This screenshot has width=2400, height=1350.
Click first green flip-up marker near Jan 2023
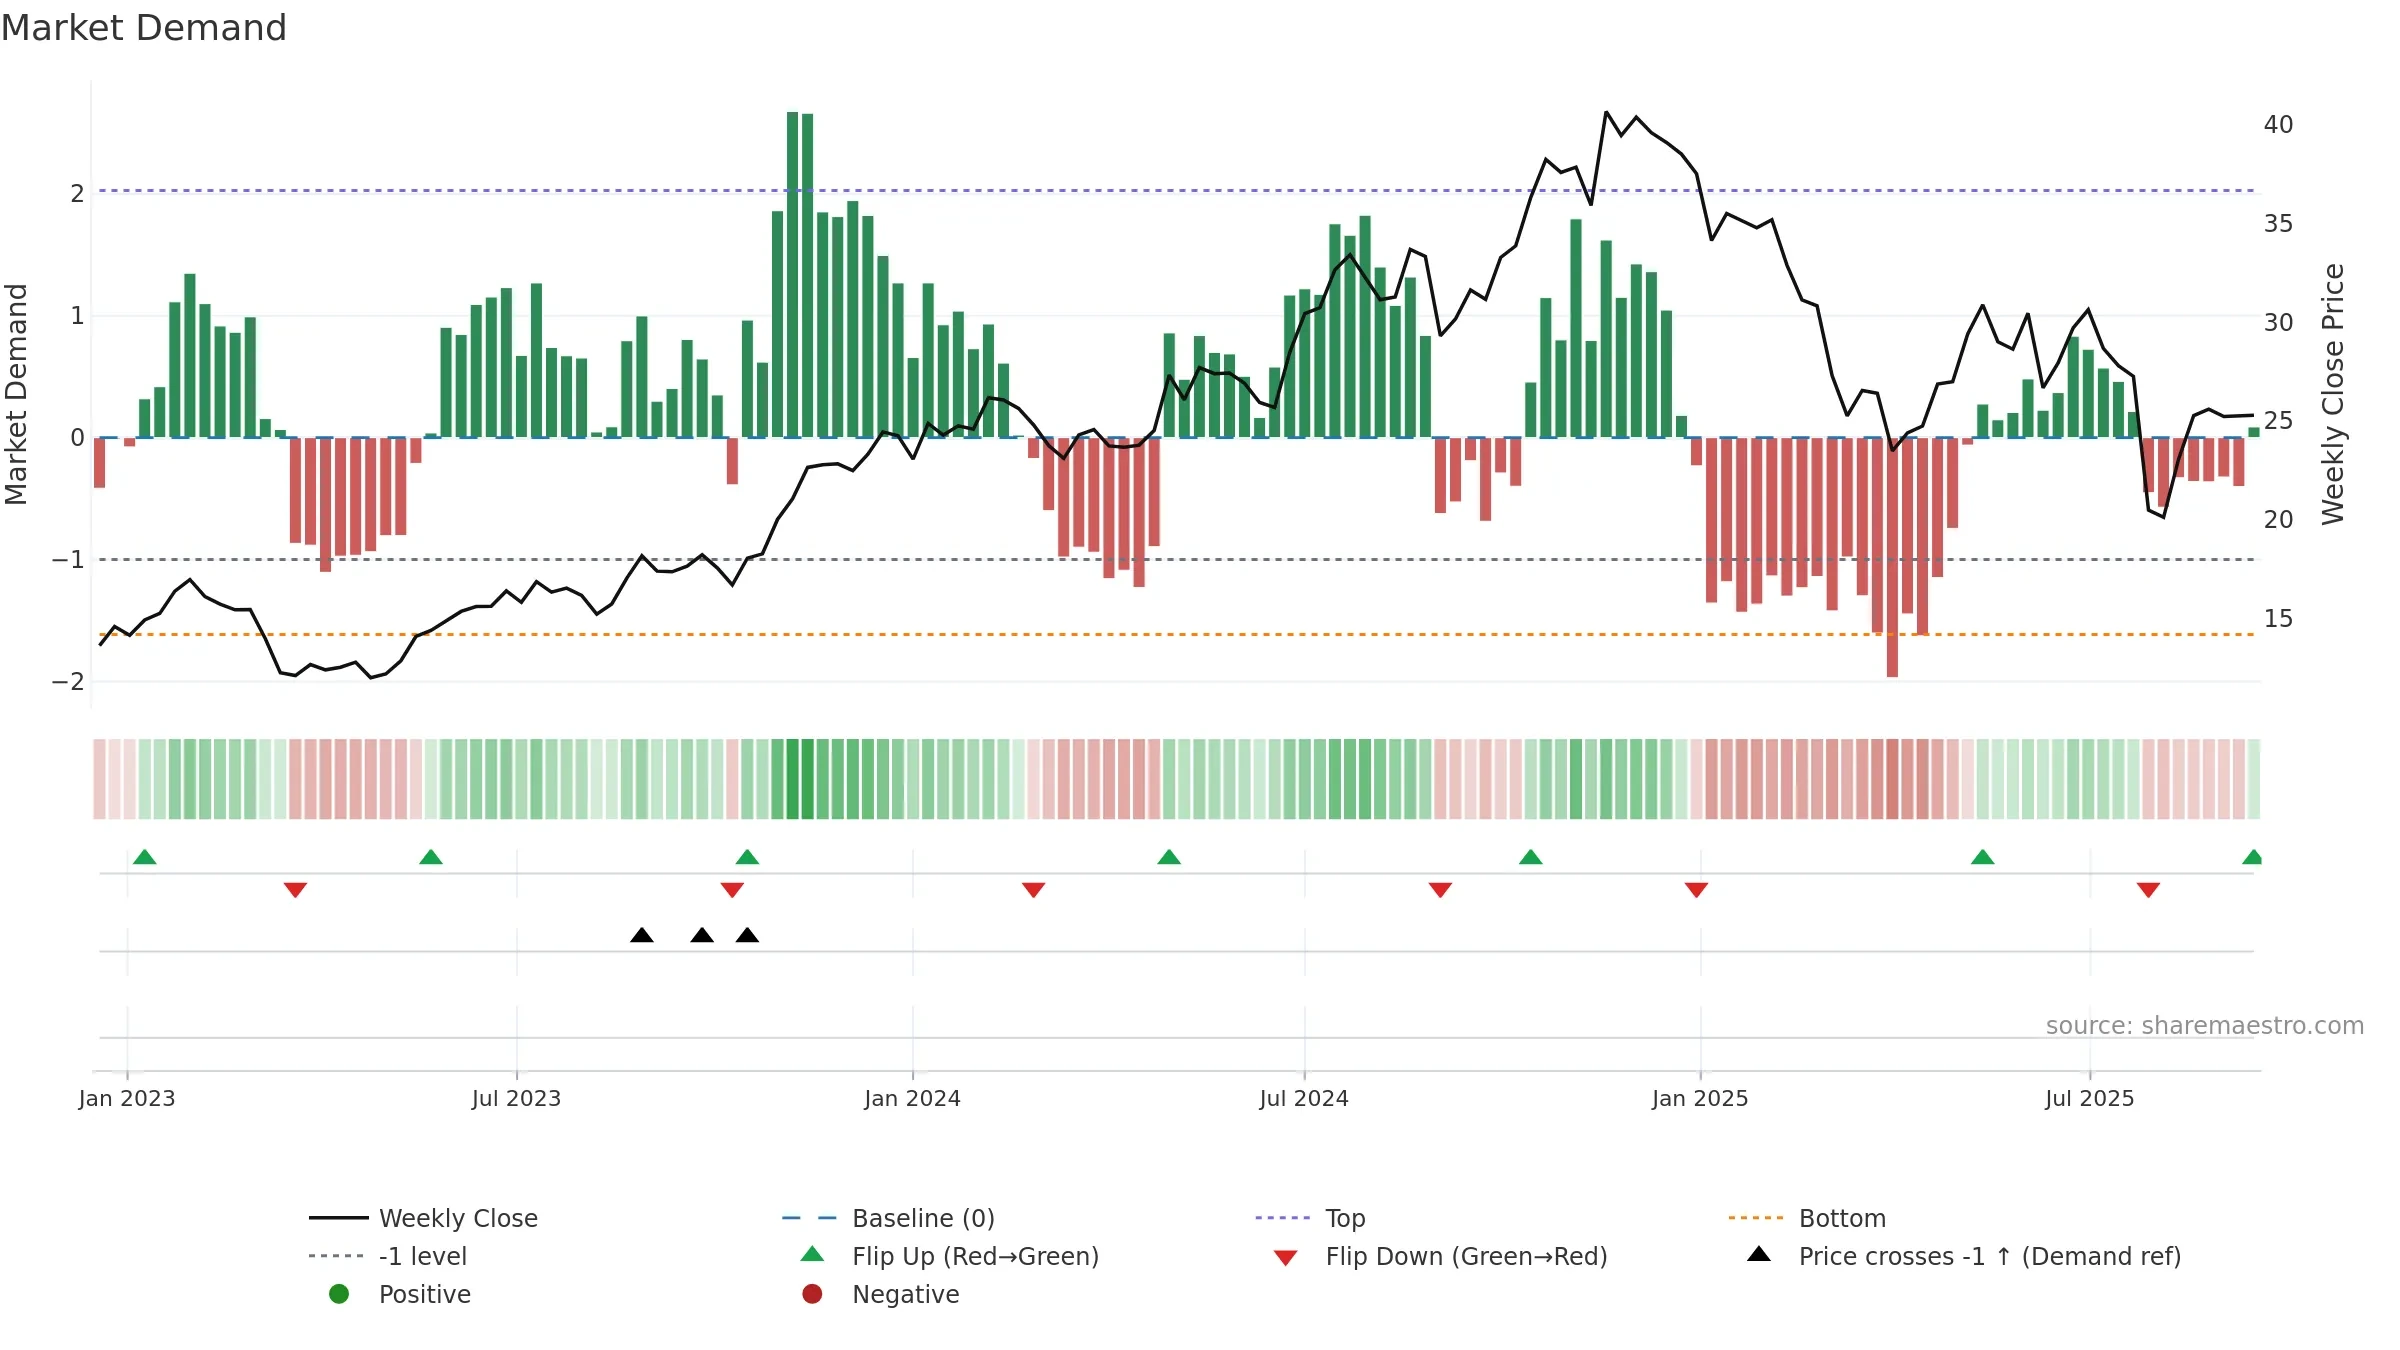pos(145,857)
